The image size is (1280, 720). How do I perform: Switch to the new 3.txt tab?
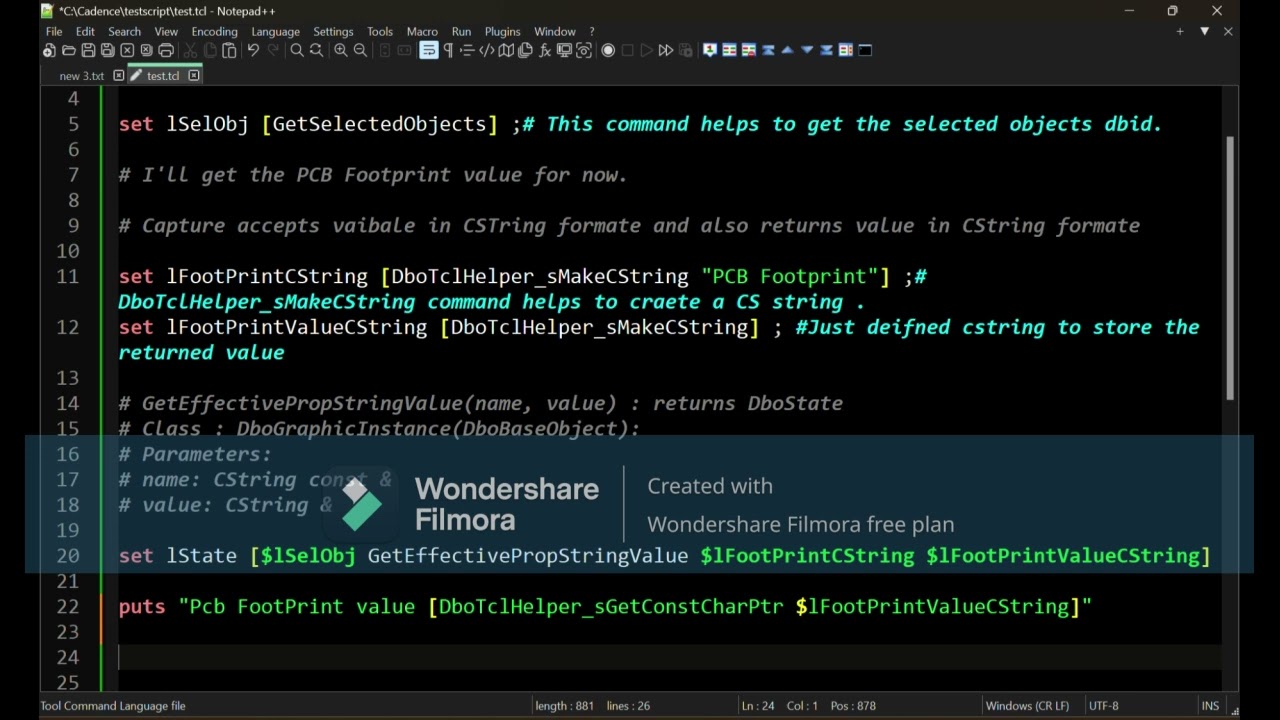tap(82, 76)
